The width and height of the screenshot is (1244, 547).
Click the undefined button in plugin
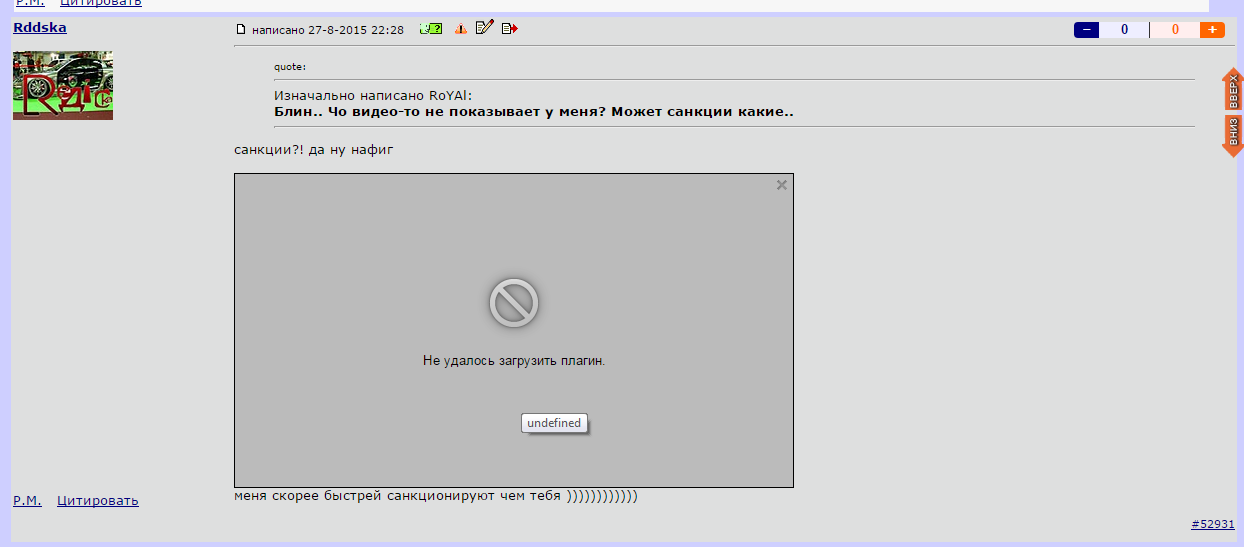(554, 423)
